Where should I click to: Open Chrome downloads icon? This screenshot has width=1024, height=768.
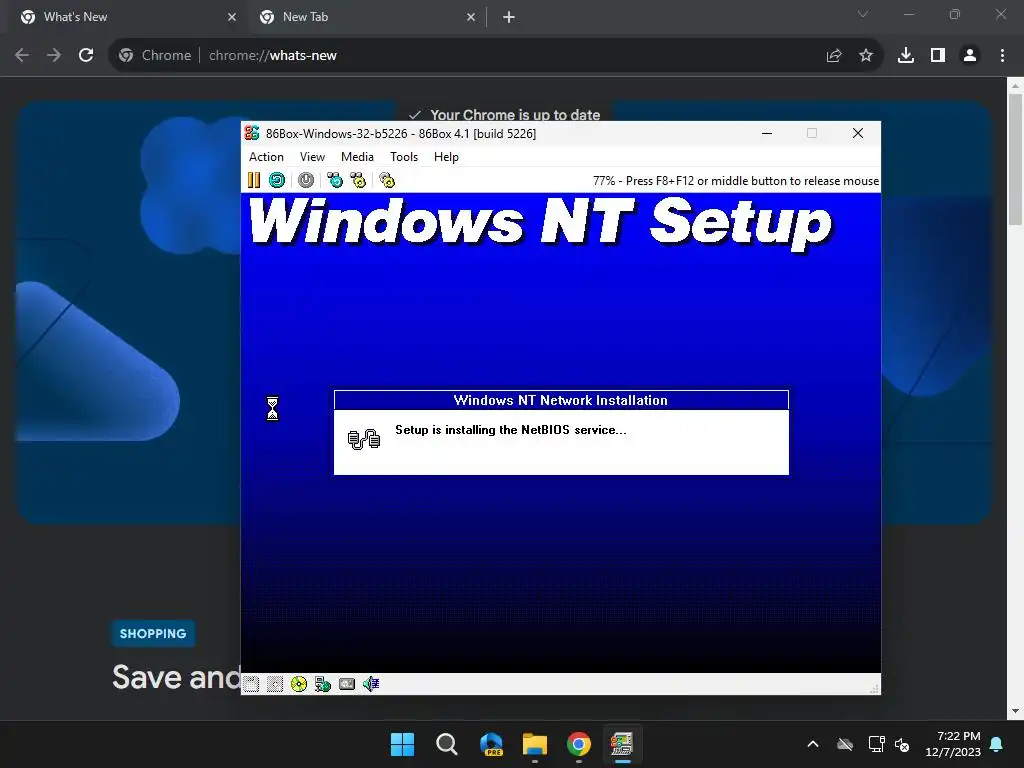[906, 56]
